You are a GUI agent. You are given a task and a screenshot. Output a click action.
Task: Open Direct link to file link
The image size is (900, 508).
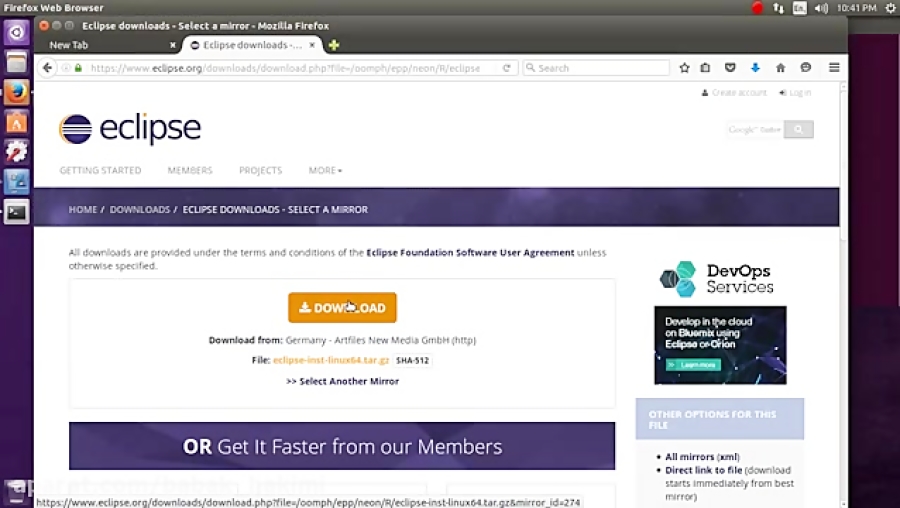pos(704,470)
